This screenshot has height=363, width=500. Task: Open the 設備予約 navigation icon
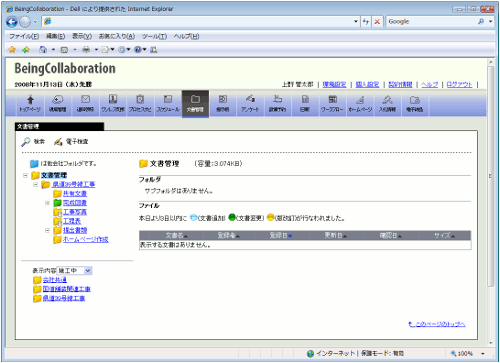[277, 104]
